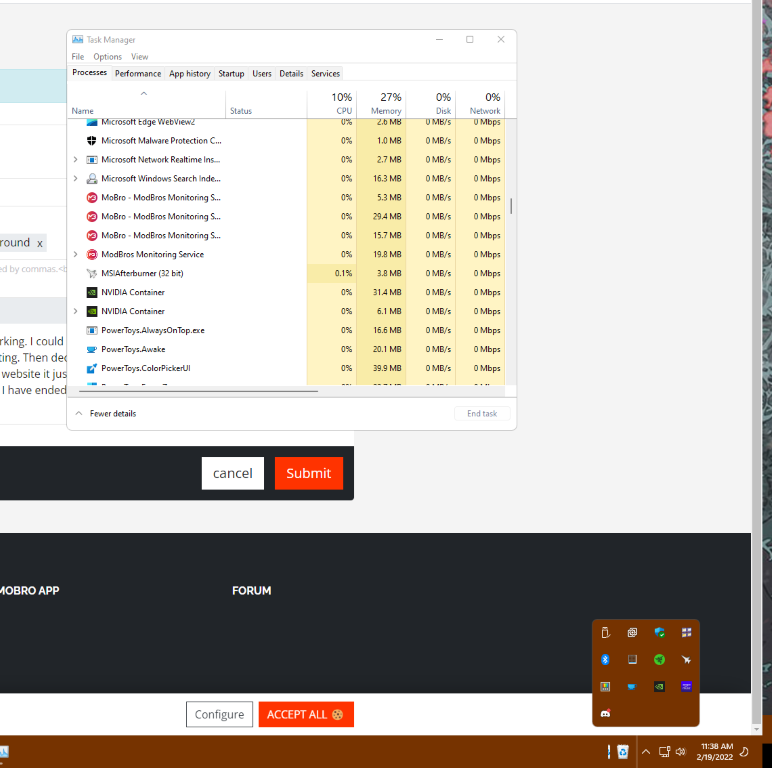Switch to the Startup tab

point(231,73)
